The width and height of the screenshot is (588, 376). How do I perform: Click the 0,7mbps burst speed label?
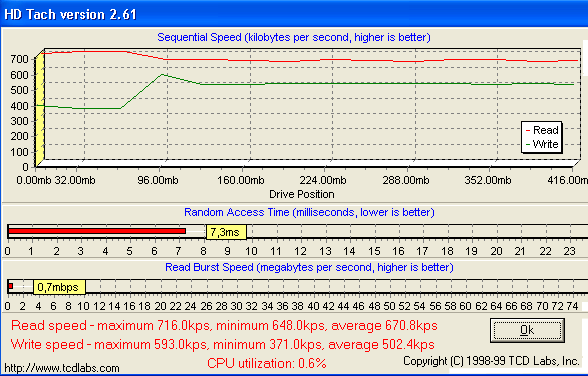coord(59,287)
